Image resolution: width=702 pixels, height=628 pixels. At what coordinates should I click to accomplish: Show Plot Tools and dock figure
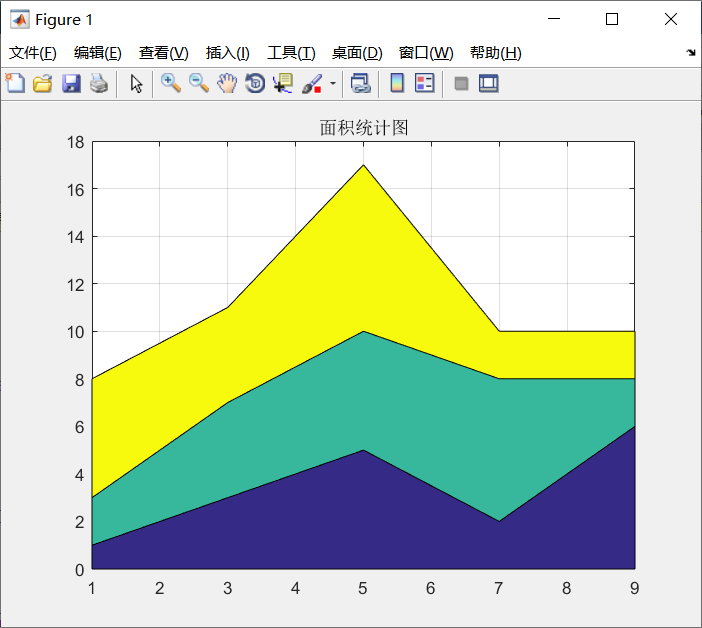(x=488, y=84)
